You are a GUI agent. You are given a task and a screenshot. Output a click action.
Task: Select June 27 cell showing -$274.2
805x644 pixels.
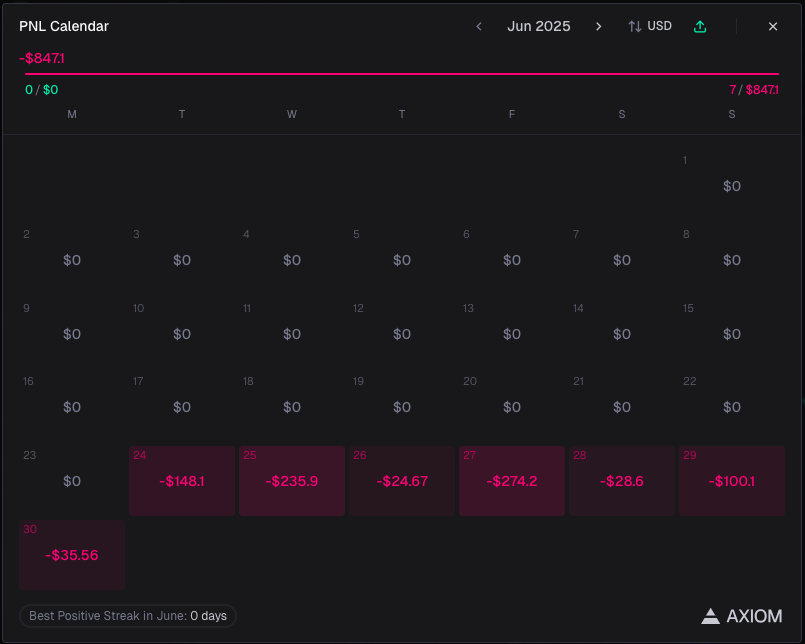(512, 481)
